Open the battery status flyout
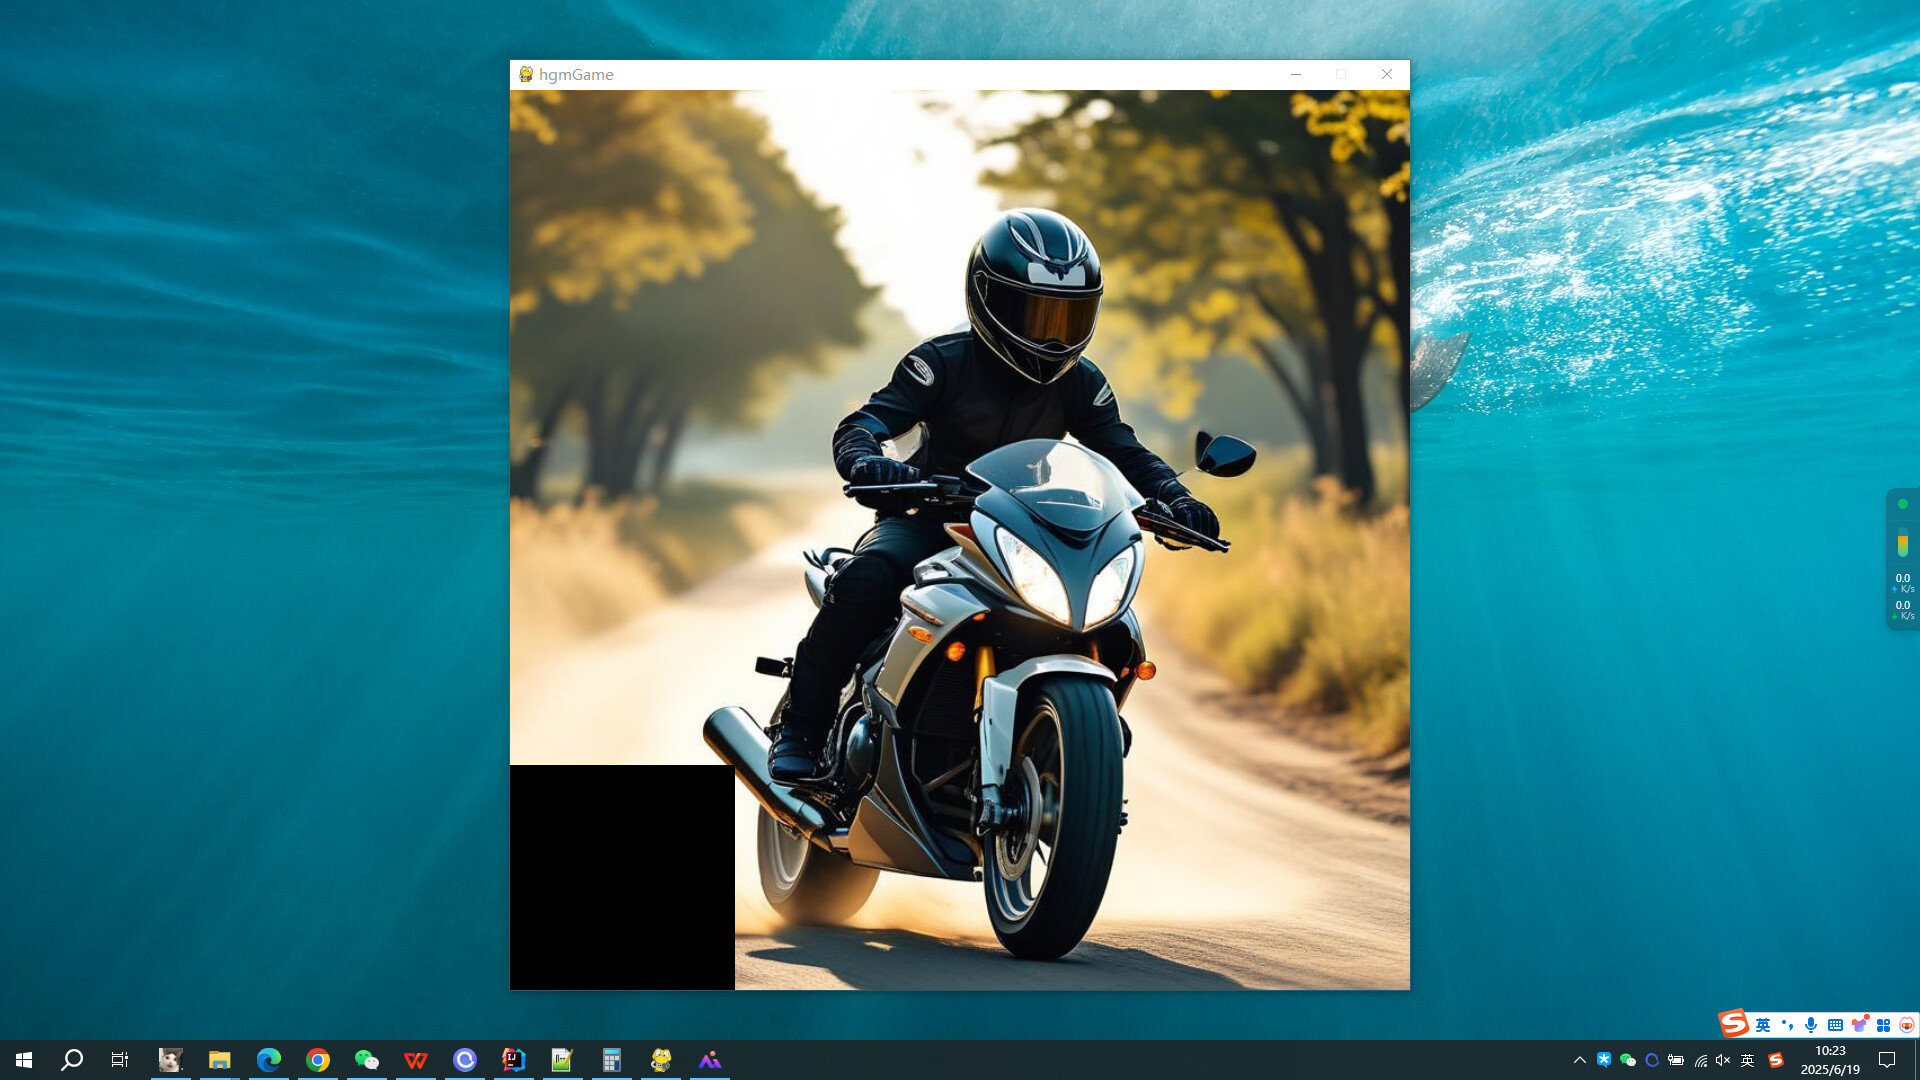 point(1676,1061)
